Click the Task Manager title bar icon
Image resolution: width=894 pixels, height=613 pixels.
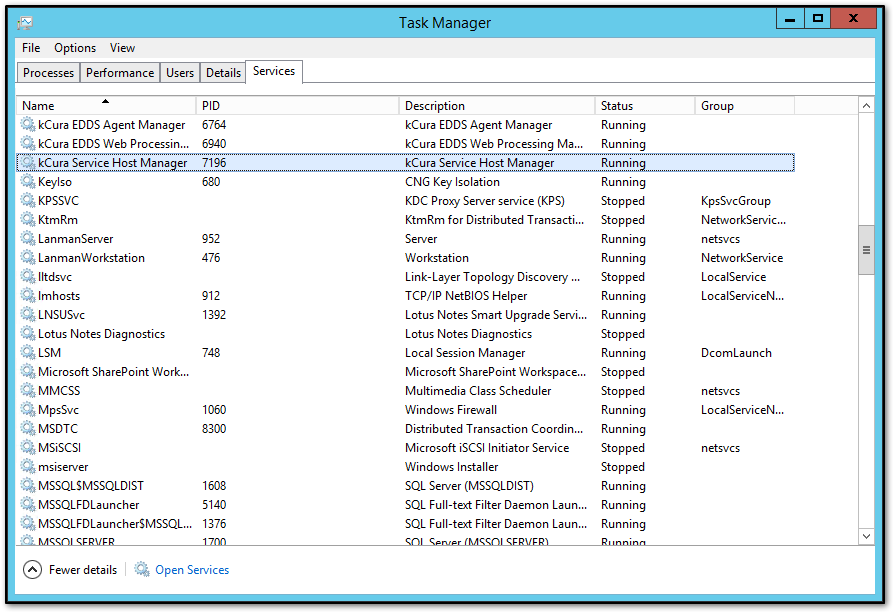pos(25,23)
